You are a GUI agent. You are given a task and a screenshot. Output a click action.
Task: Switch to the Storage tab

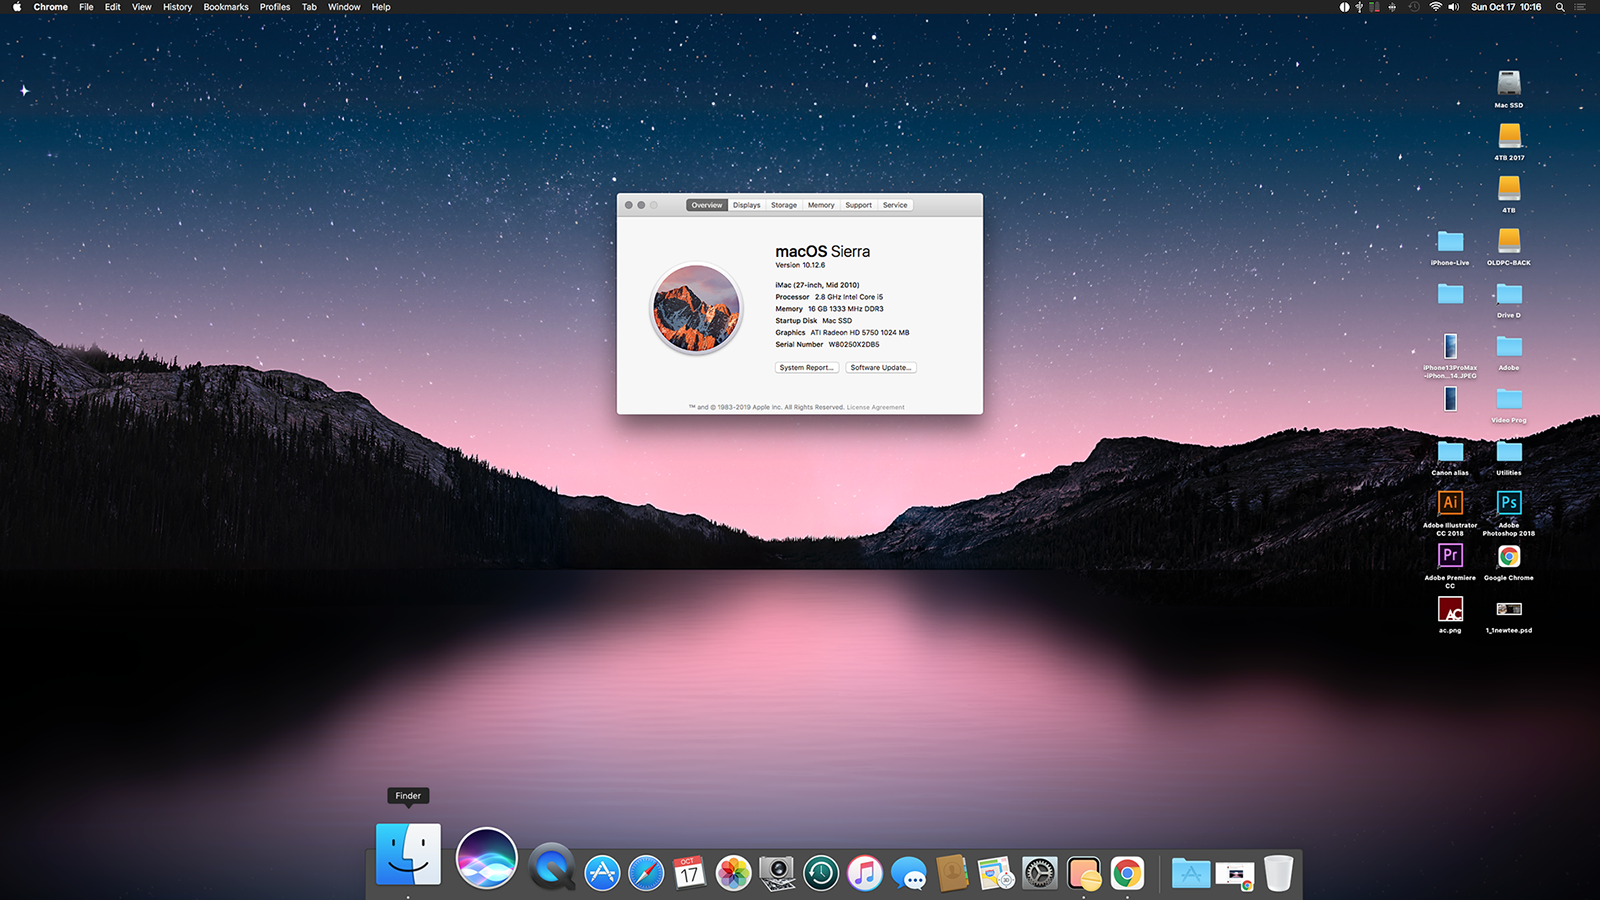tap(784, 205)
